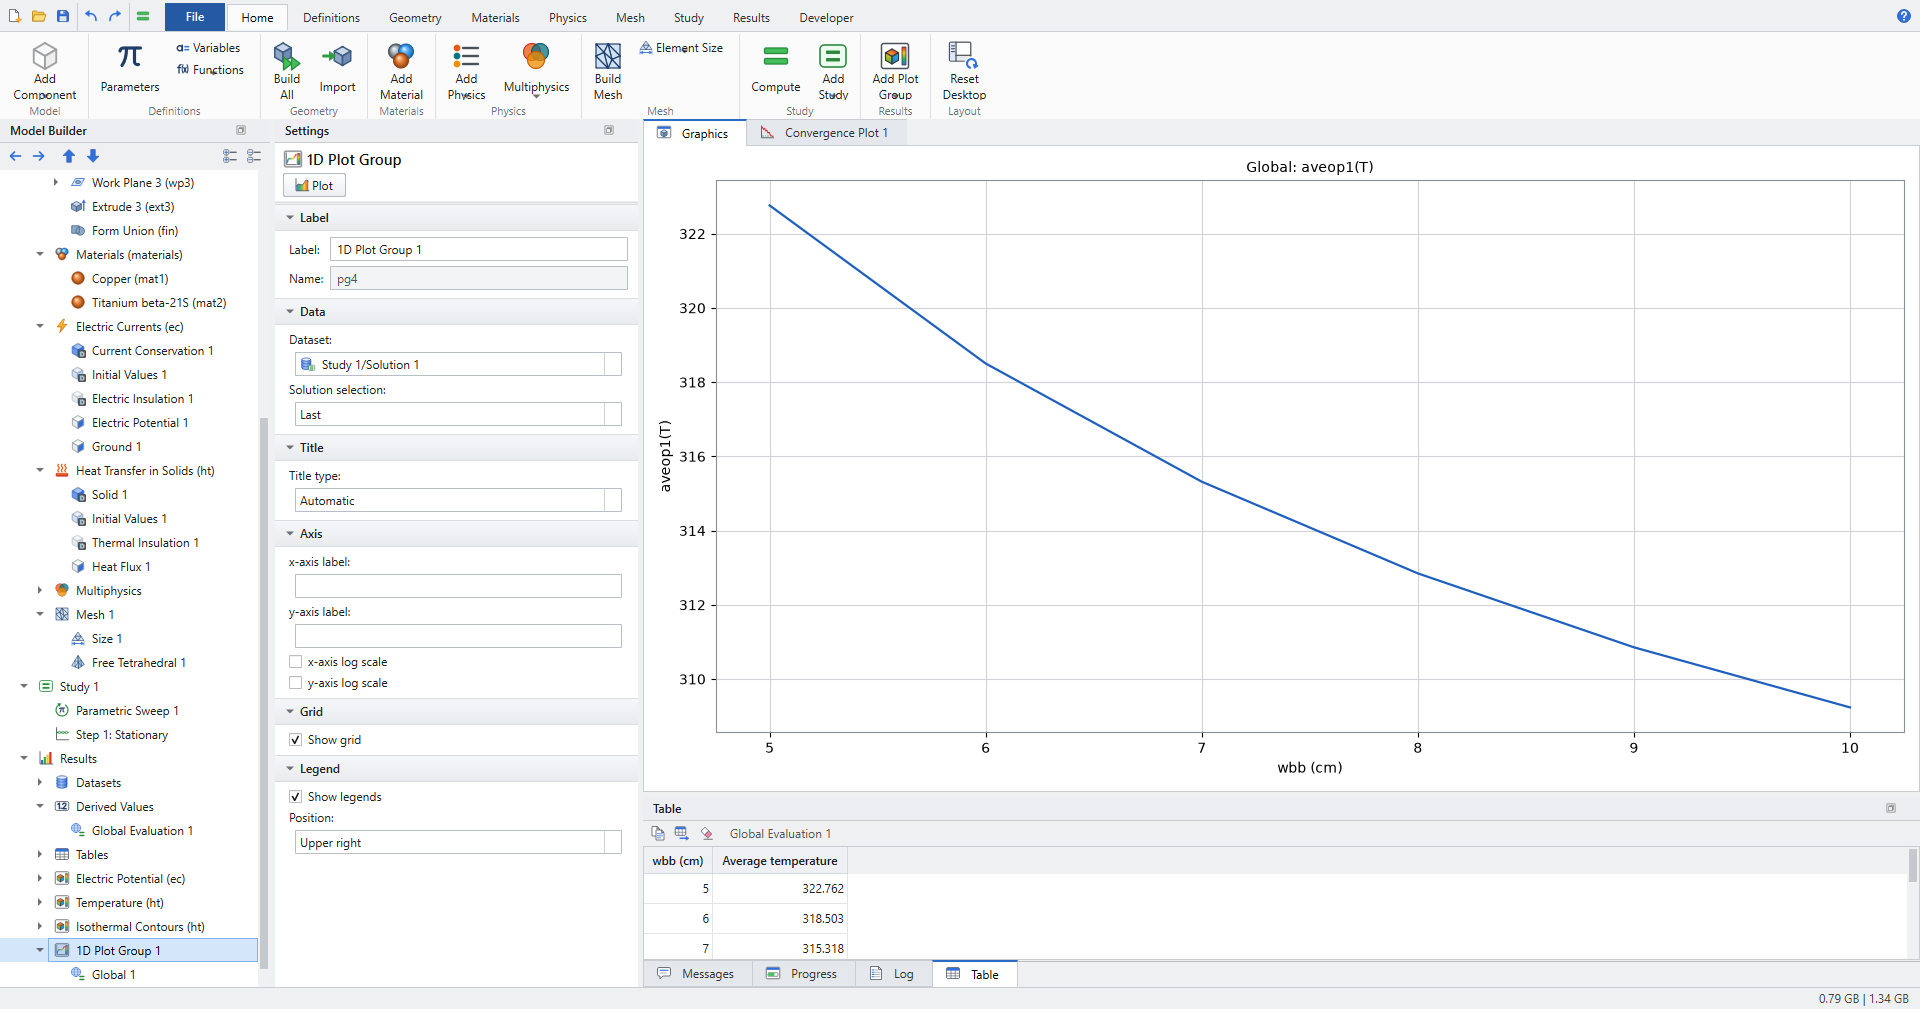The height and width of the screenshot is (1009, 1920).
Task: Toggle y-axis log scale checkbox
Action: [x=295, y=683]
